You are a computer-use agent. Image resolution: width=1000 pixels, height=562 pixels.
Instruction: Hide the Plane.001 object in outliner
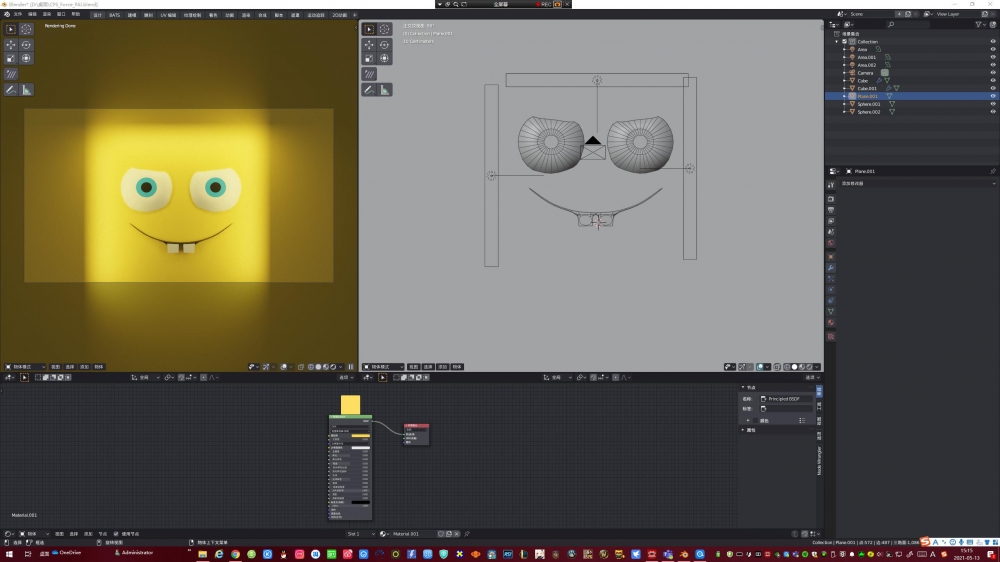click(993, 96)
